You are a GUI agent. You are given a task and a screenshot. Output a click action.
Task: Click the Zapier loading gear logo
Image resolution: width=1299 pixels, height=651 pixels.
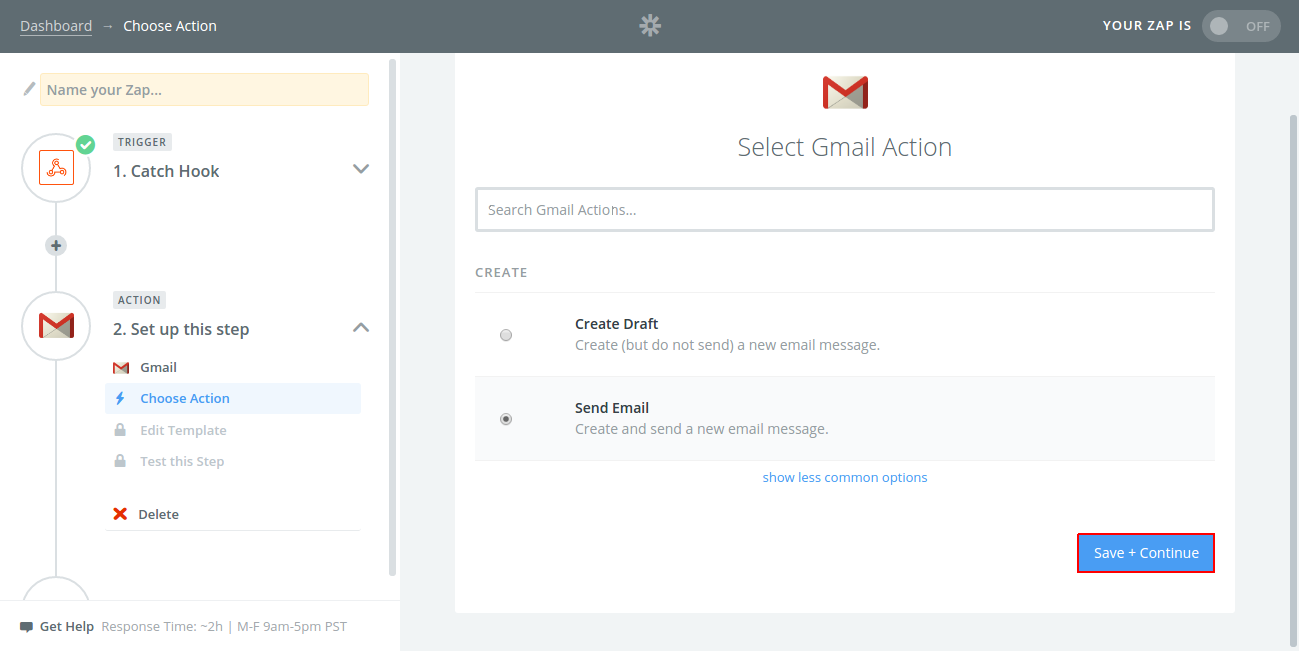coord(650,26)
